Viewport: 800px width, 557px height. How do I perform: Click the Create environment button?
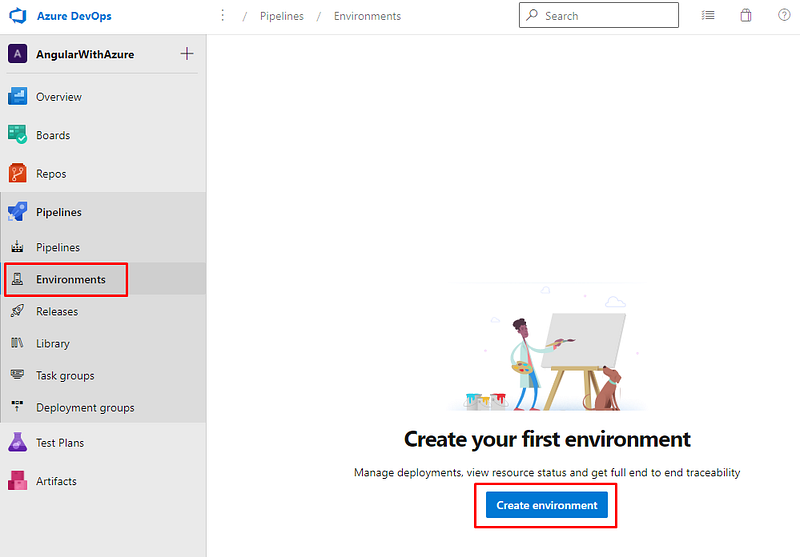point(546,505)
